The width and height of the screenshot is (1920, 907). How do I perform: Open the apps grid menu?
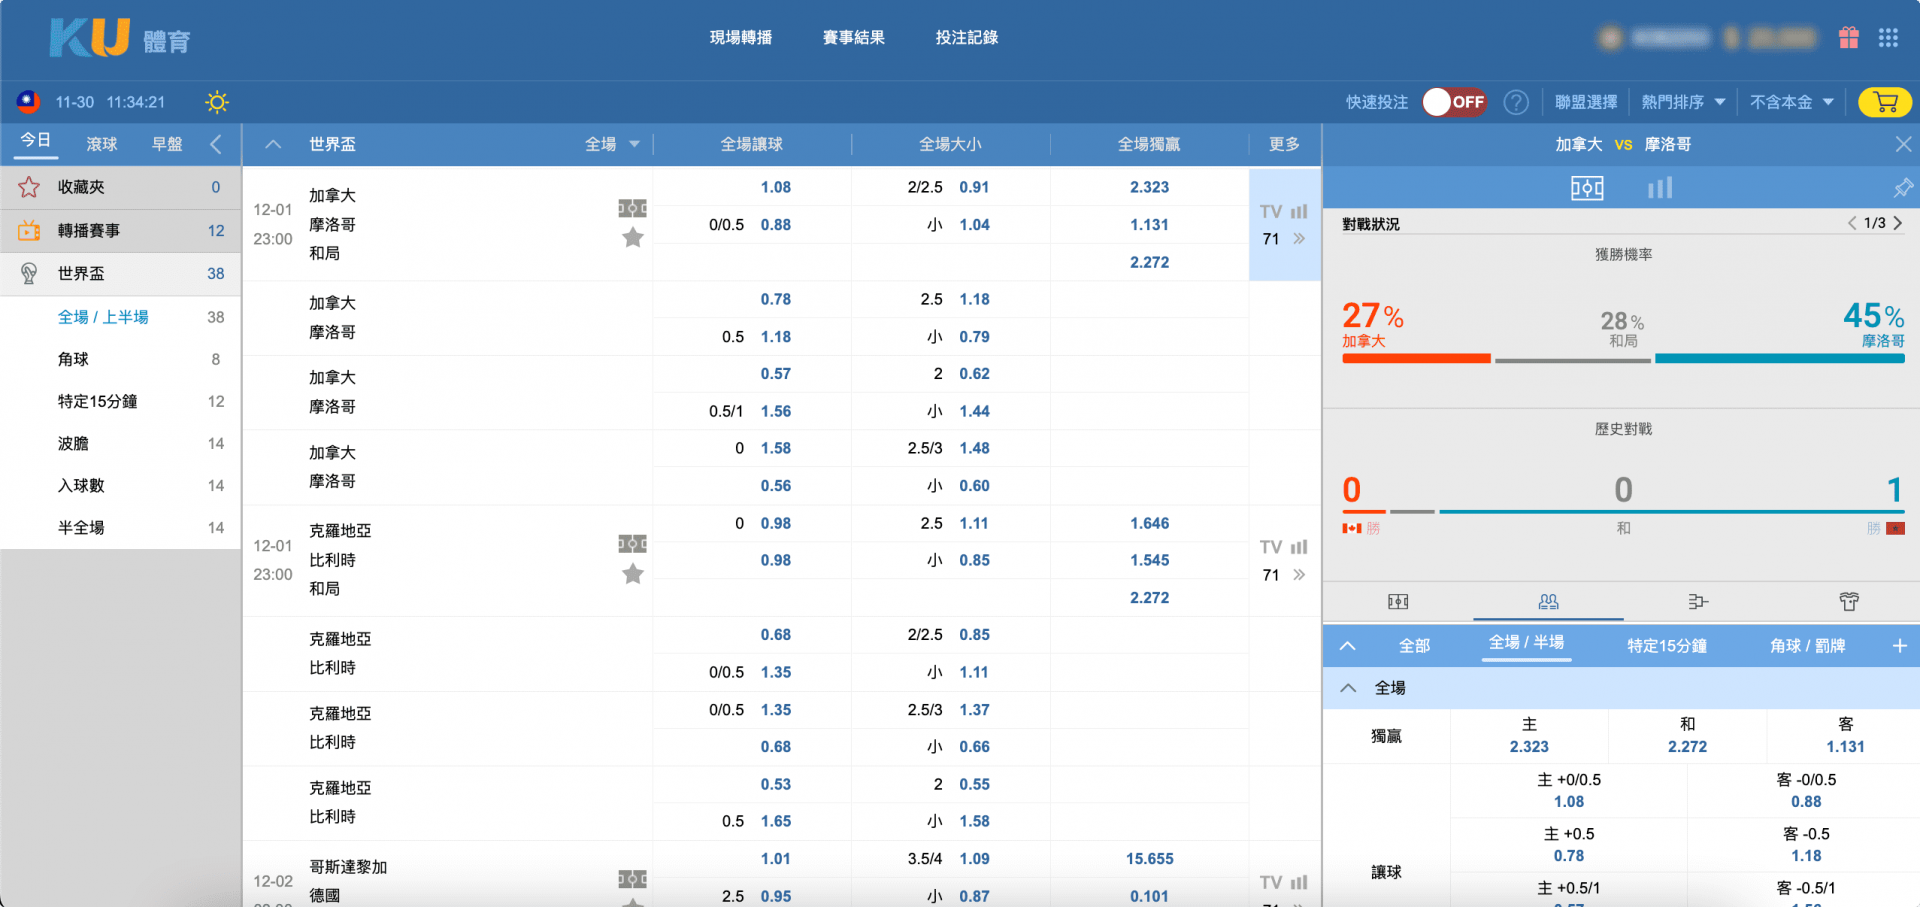[1888, 38]
